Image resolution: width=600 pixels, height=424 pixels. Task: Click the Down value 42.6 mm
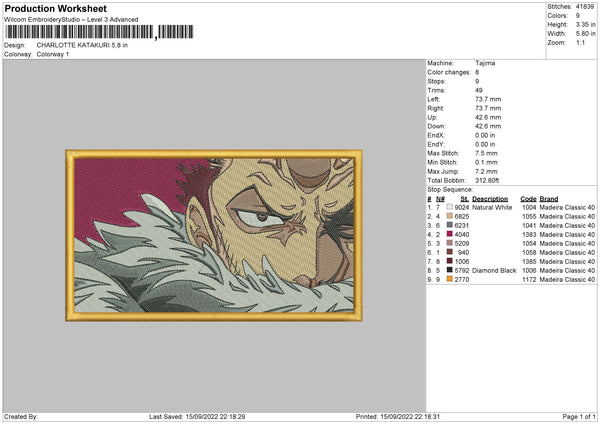tap(488, 126)
